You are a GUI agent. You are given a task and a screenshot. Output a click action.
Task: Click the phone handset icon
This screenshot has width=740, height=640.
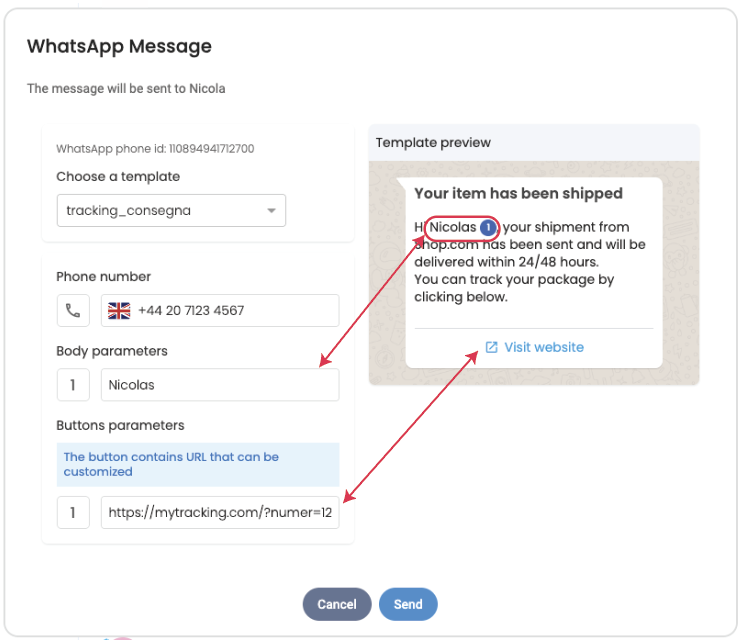click(x=73, y=311)
